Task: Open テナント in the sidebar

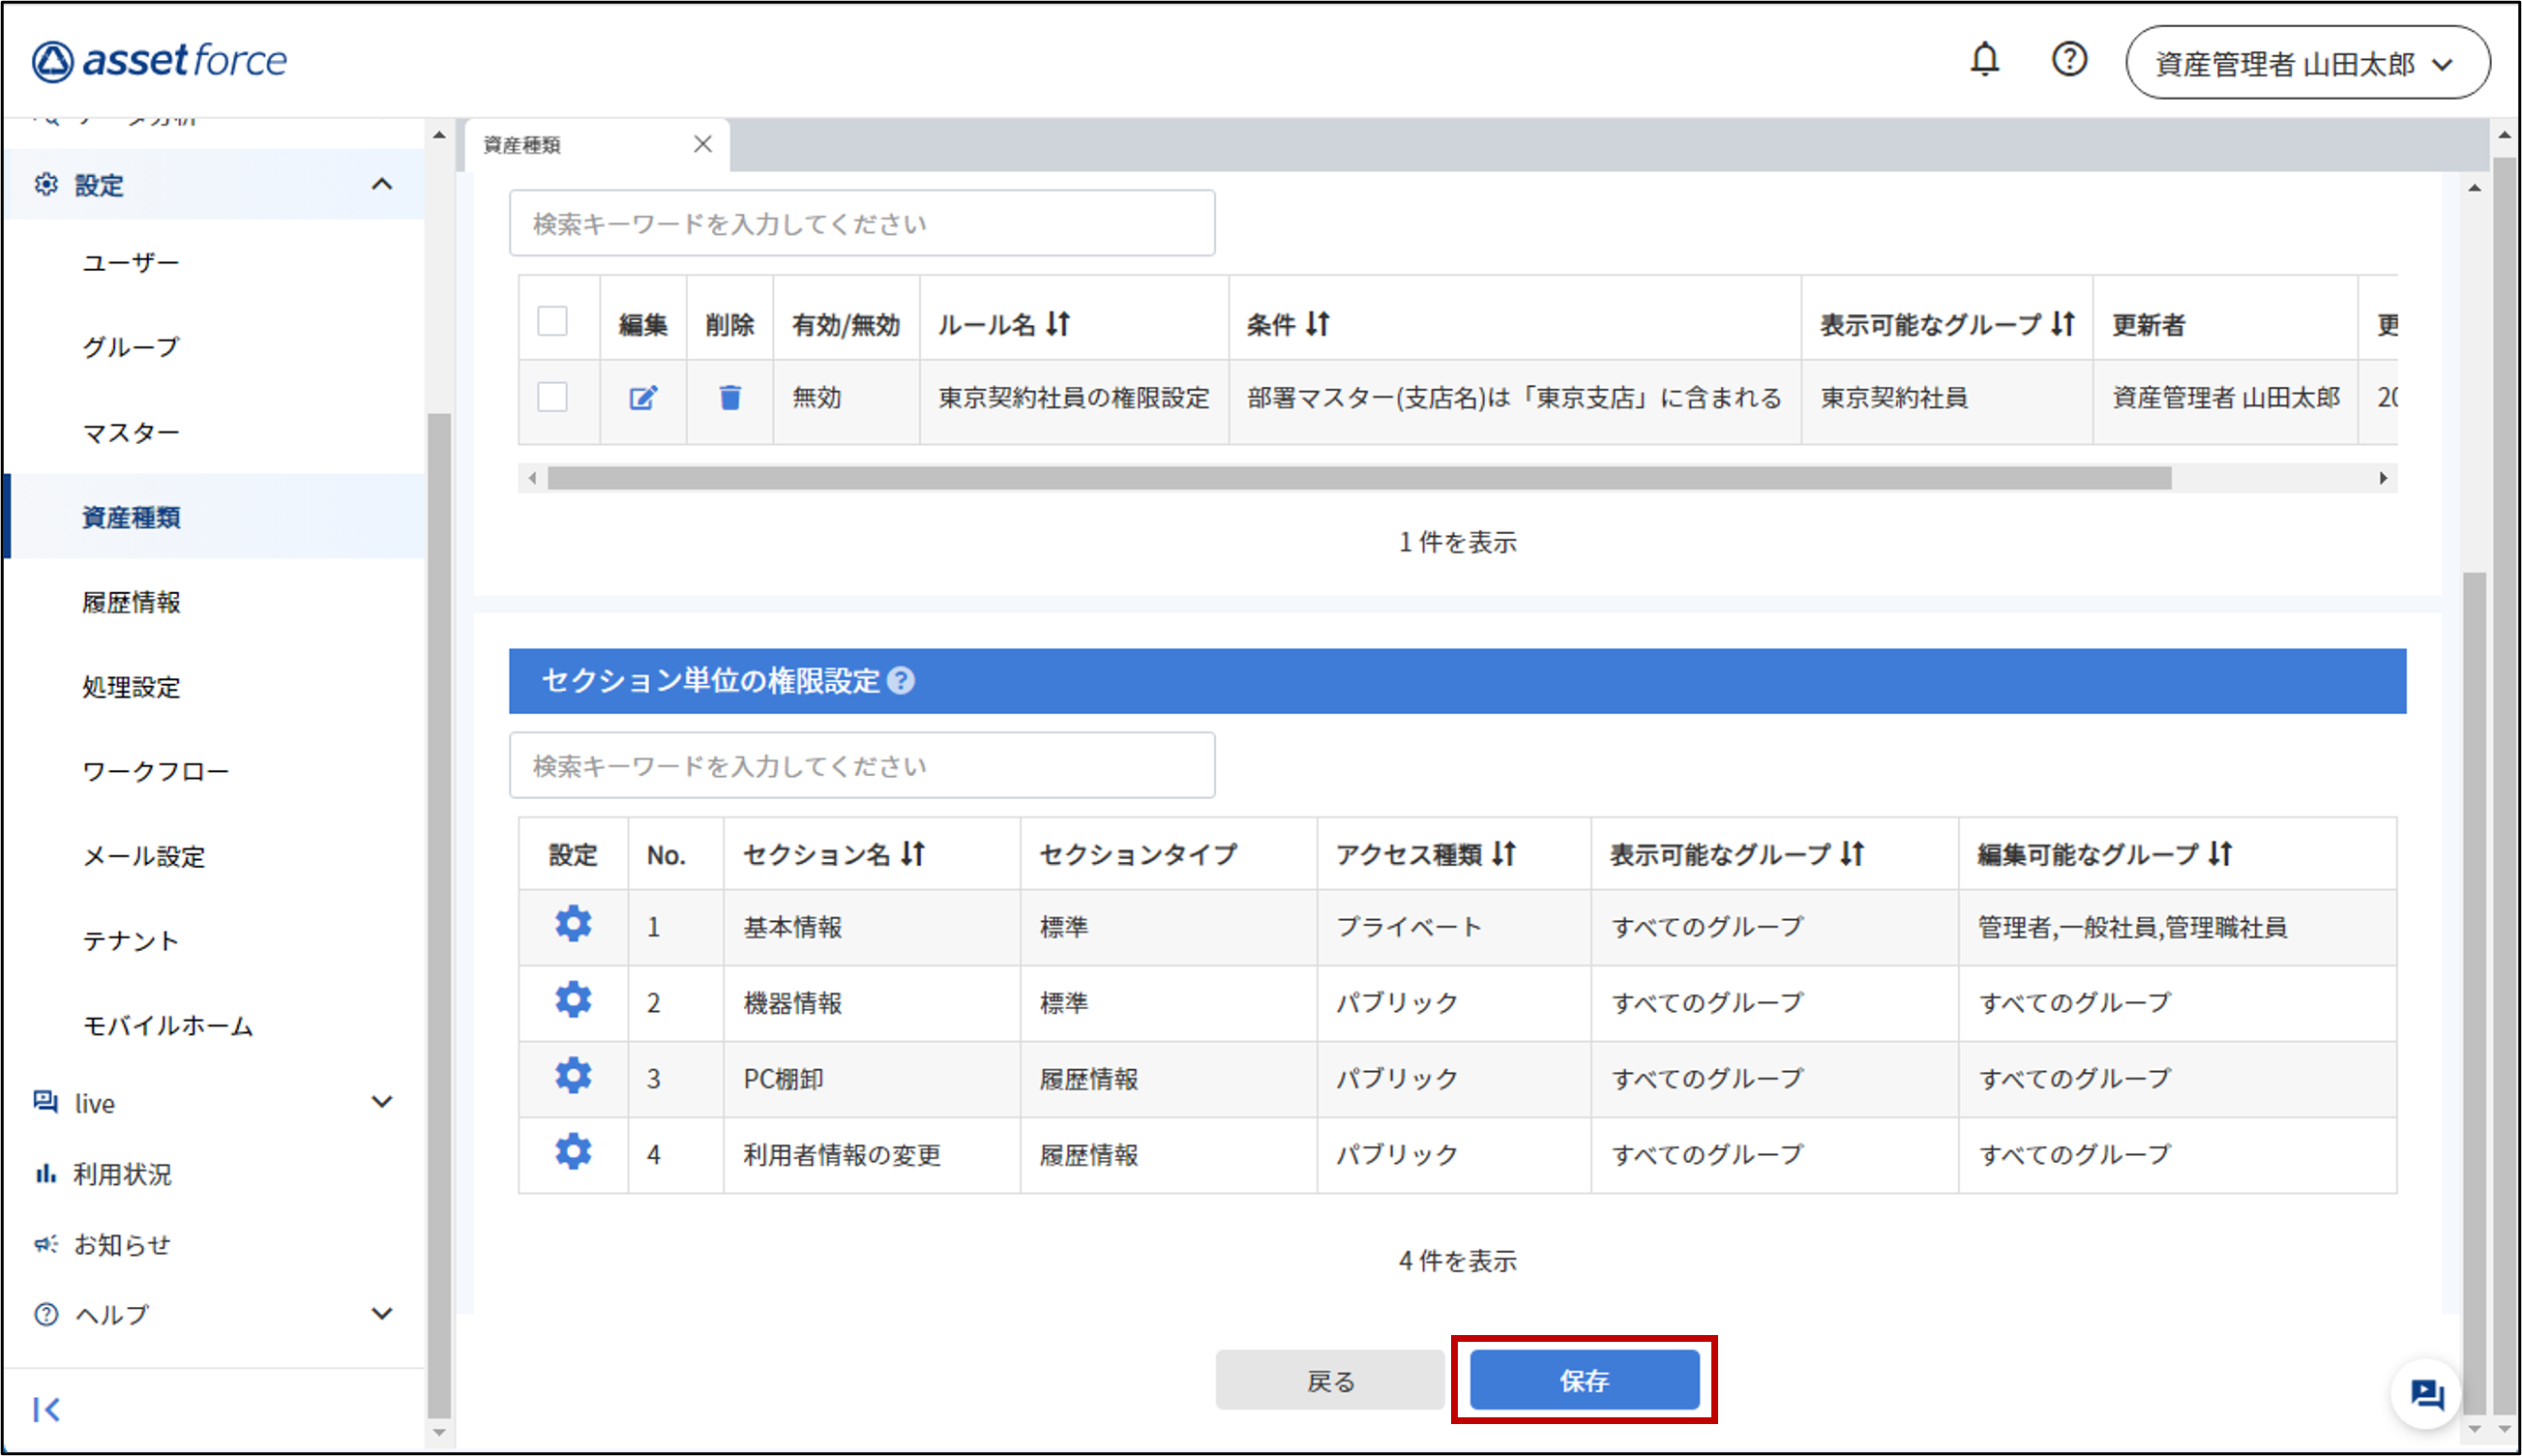Action: coord(131,941)
